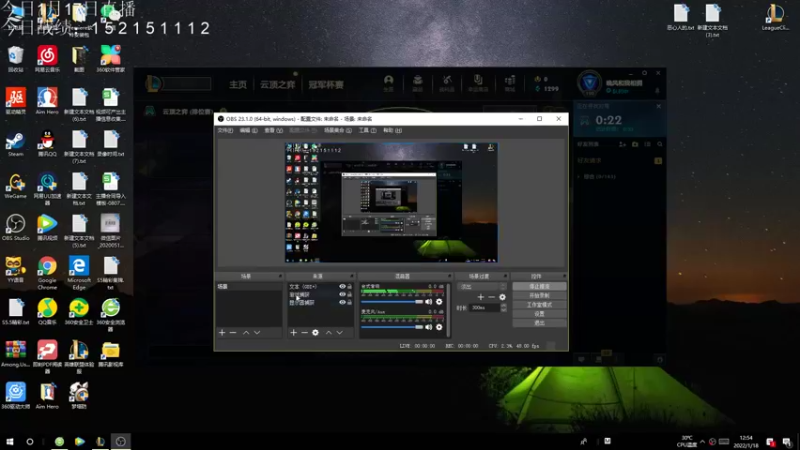Mute Mic/Aux speaker in mixer
The image size is (800, 450).
[x=429, y=327]
